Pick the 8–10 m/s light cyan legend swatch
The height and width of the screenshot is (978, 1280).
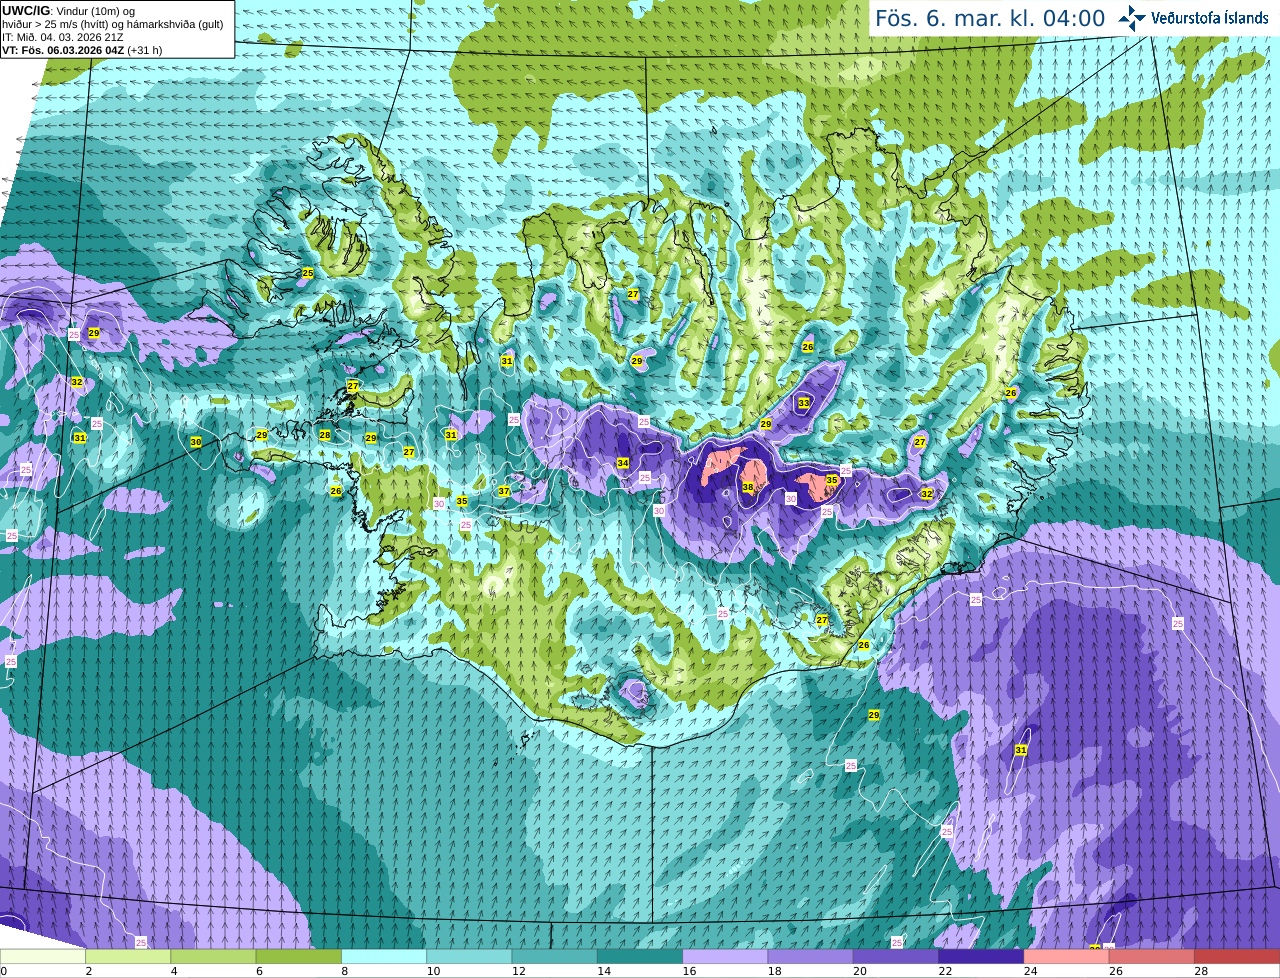pos(384,956)
